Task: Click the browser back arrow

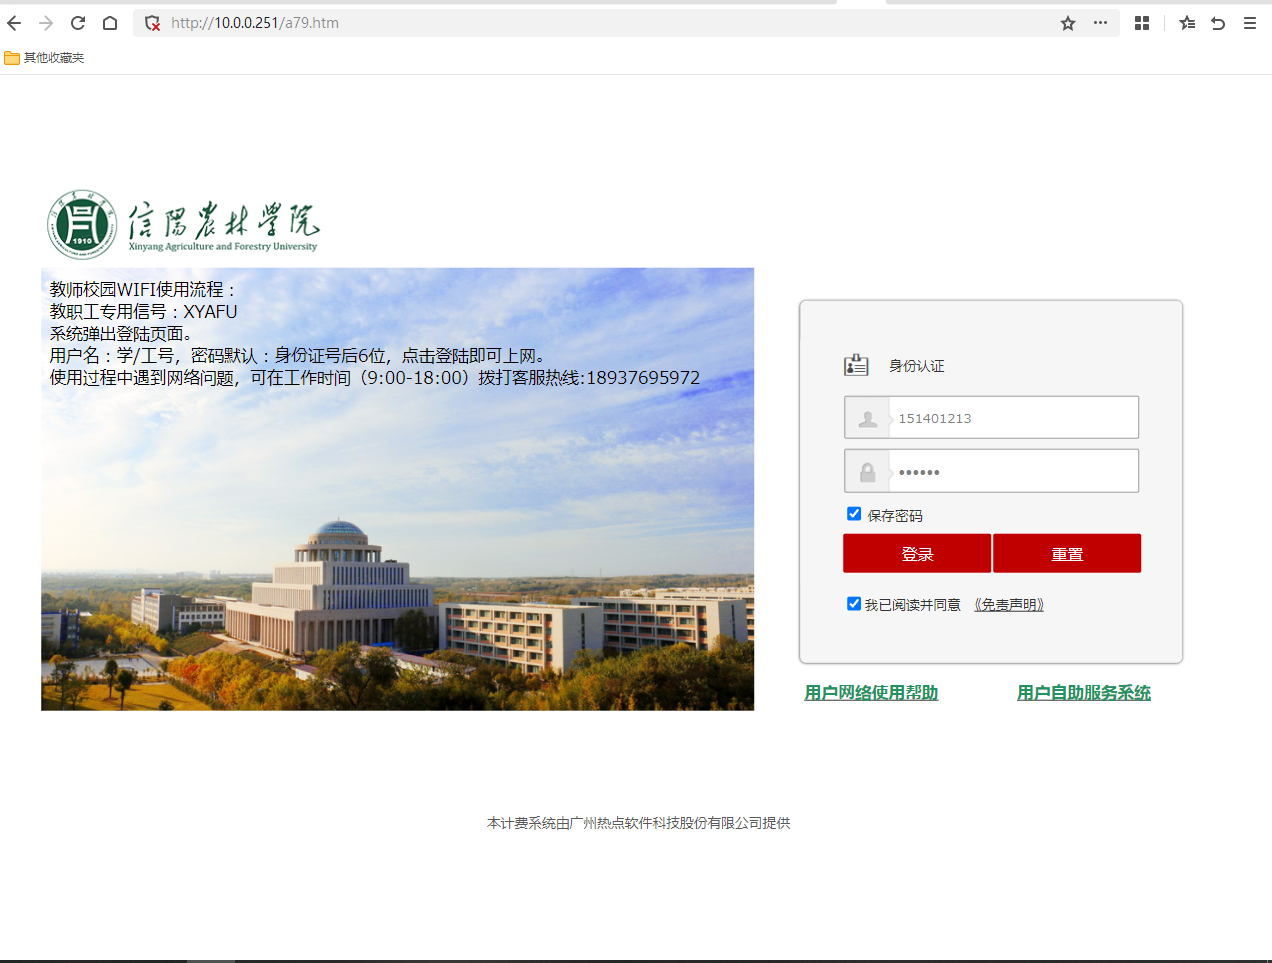Action: pyautogui.click(x=14, y=23)
